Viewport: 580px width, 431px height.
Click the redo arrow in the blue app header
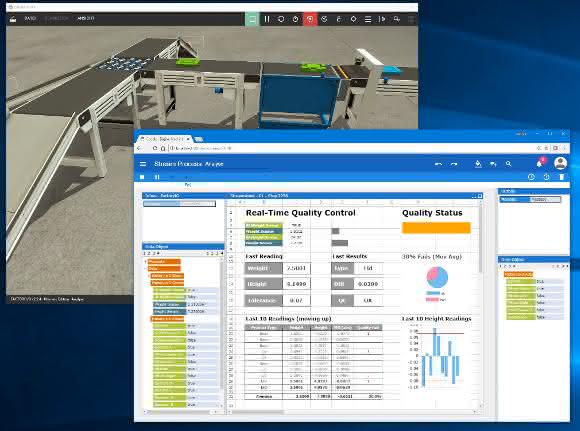coord(454,164)
